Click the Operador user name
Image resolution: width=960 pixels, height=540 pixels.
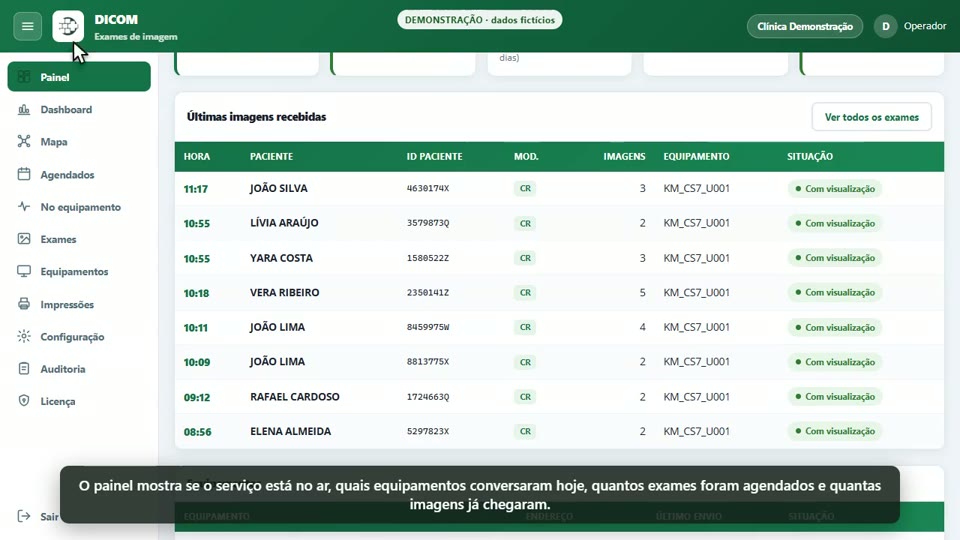coord(924,26)
